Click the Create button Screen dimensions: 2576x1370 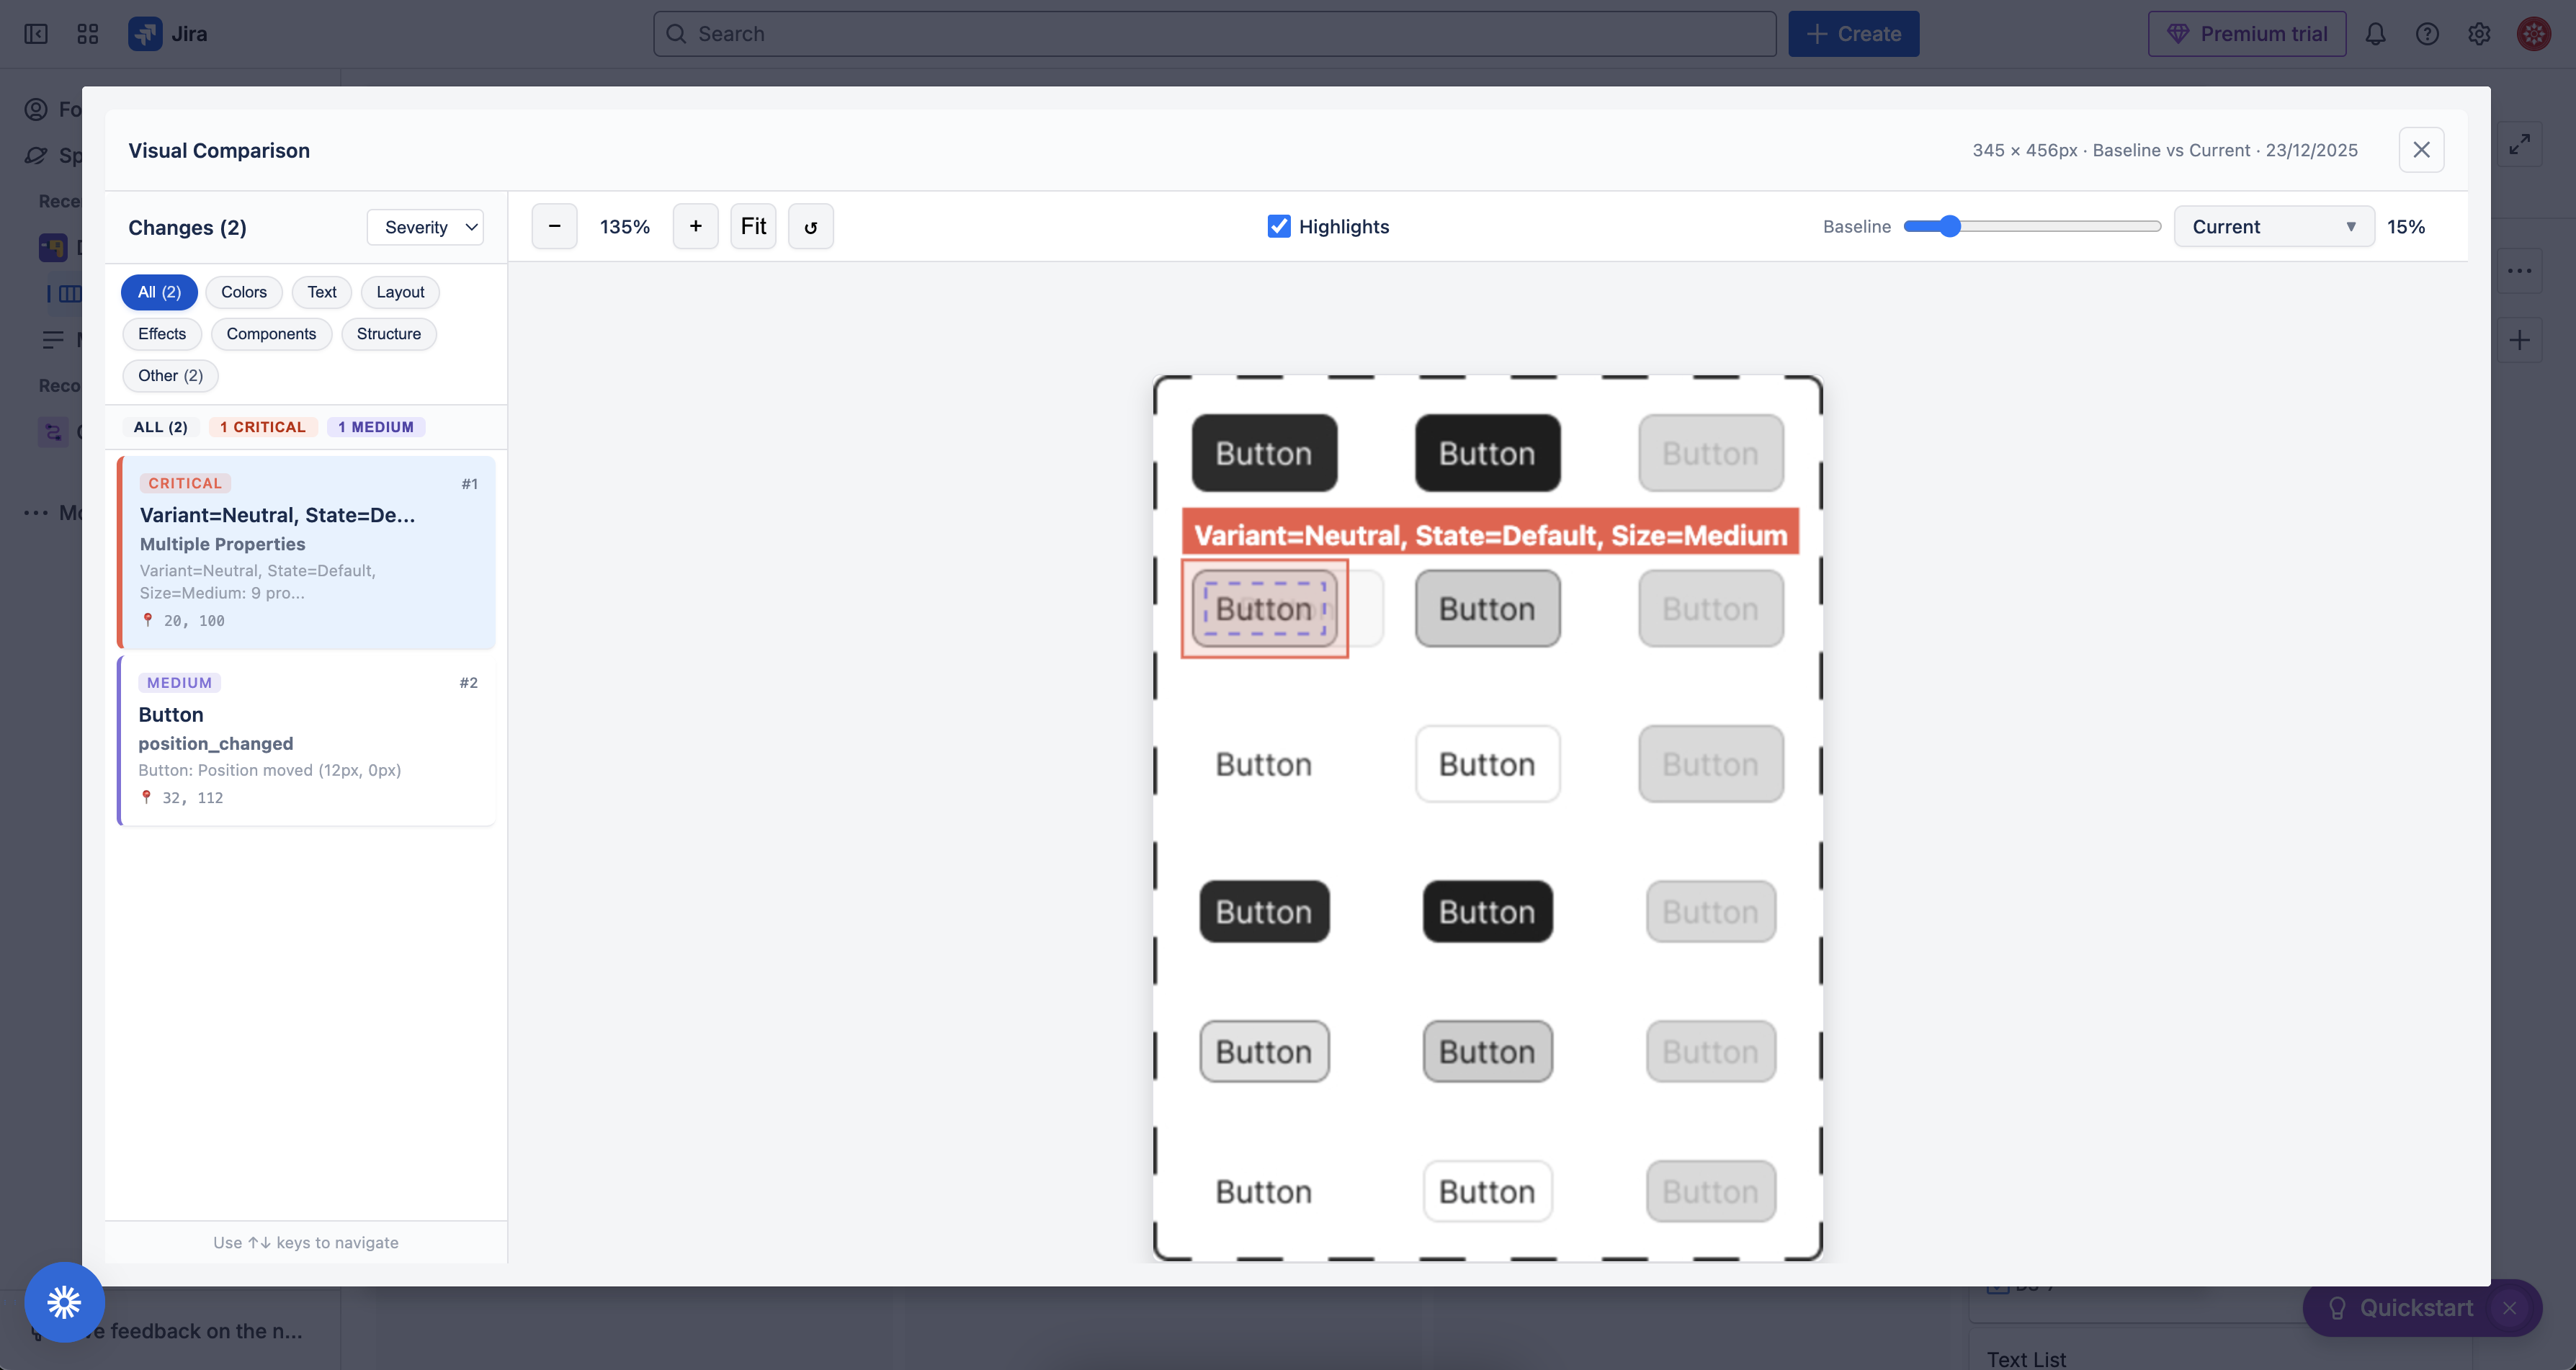[x=1853, y=34]
